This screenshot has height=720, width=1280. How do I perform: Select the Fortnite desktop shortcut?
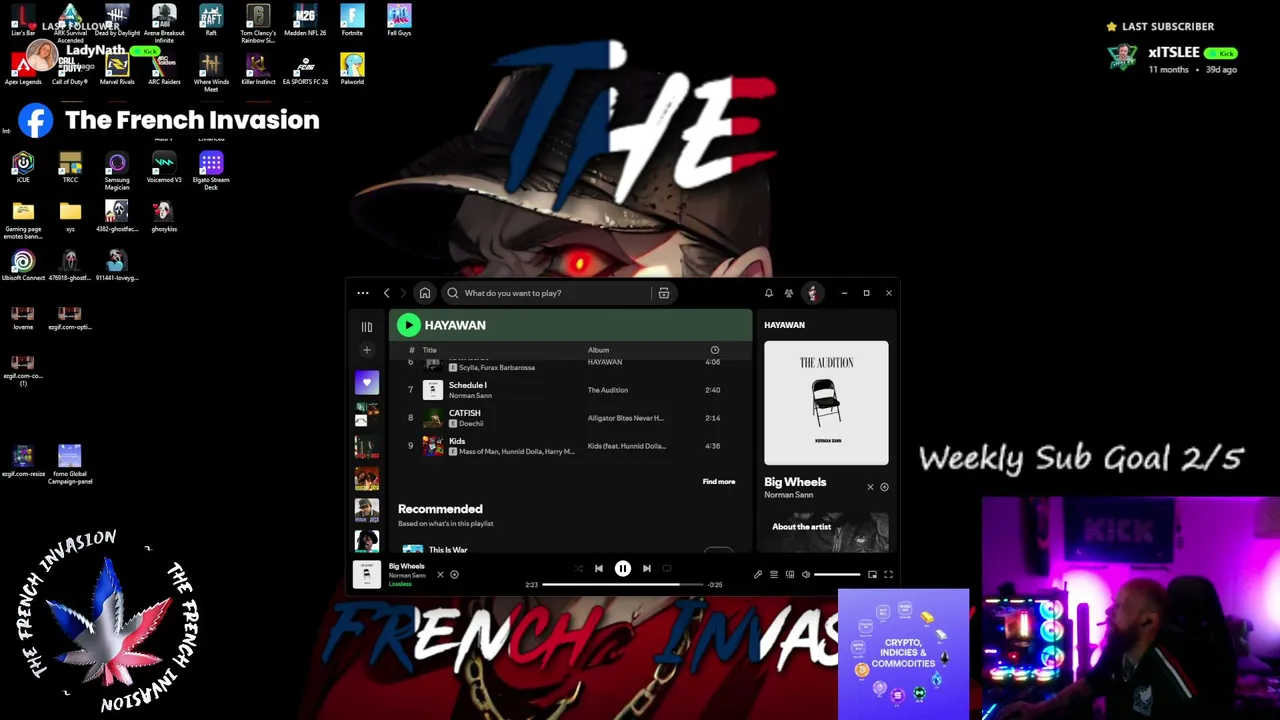click(x=352, y=21)
